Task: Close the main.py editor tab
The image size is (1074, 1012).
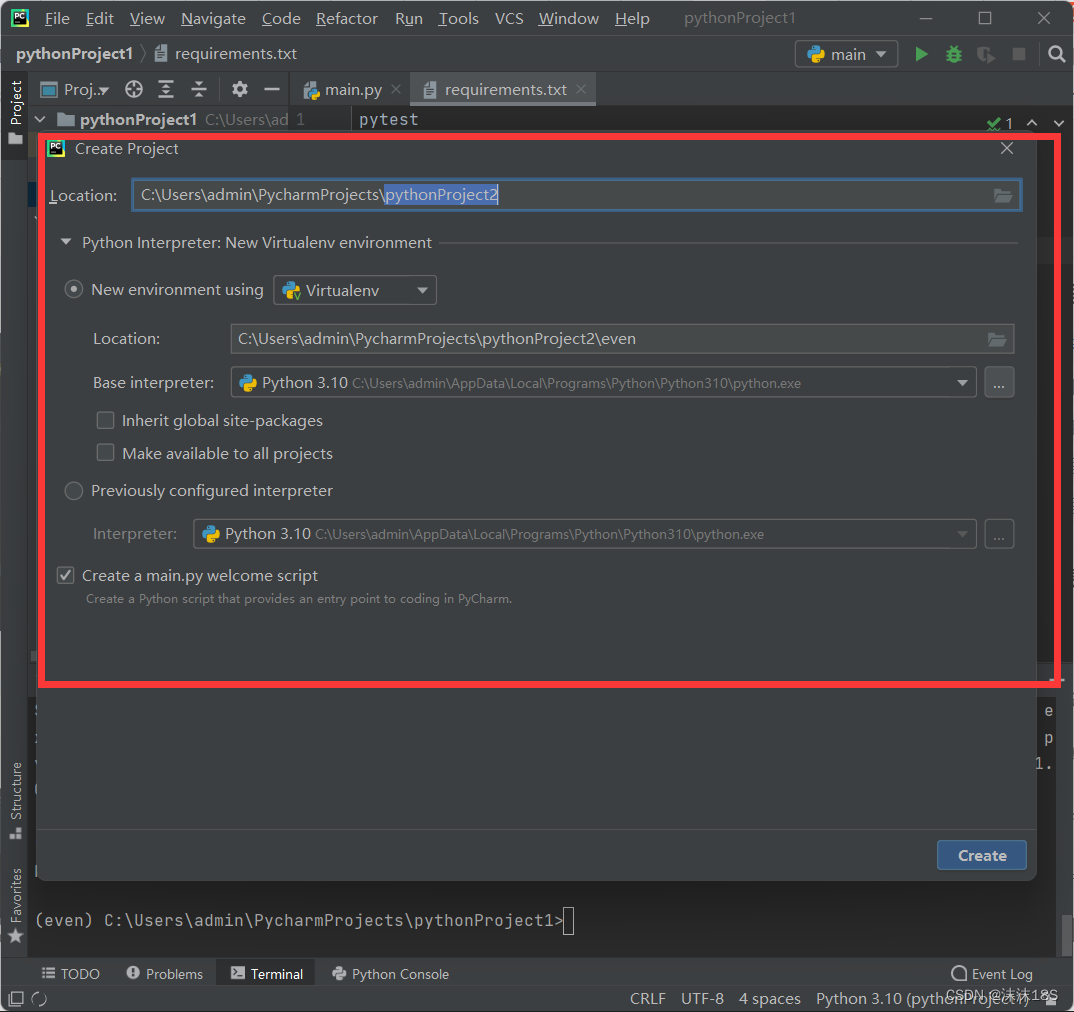Action: coord(396,89)
